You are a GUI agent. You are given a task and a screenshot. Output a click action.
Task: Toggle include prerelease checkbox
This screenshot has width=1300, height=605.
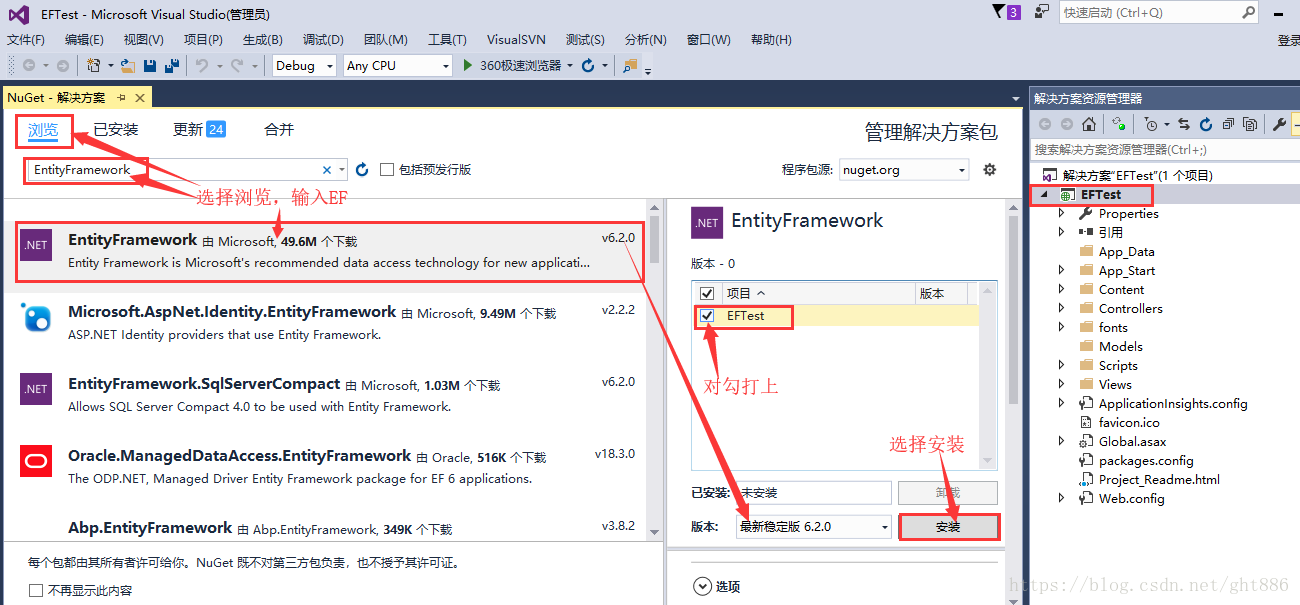point(387,170)
